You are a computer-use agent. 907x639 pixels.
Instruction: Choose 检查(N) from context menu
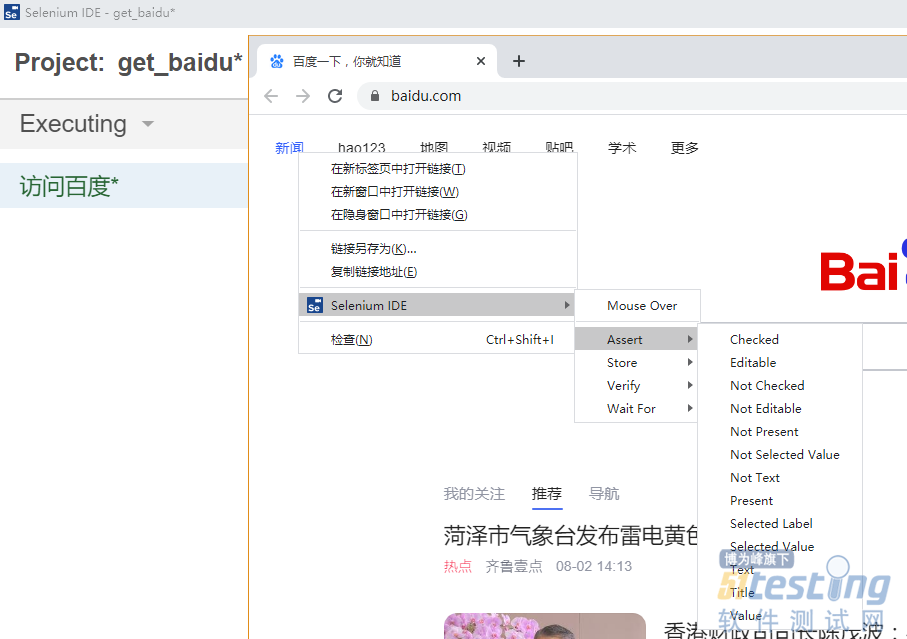438,339
